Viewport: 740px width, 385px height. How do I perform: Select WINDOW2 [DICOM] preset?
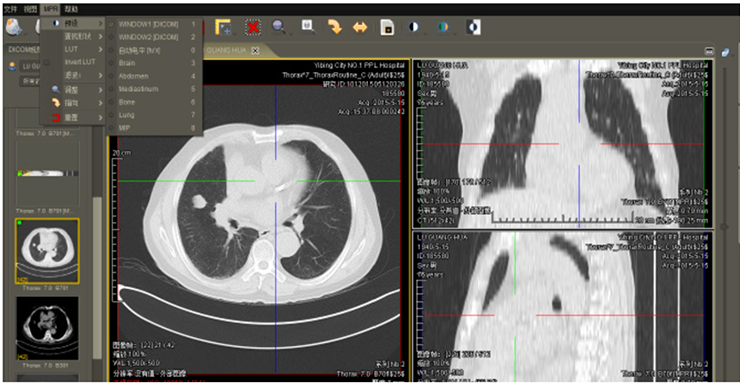tap(154, 37)
